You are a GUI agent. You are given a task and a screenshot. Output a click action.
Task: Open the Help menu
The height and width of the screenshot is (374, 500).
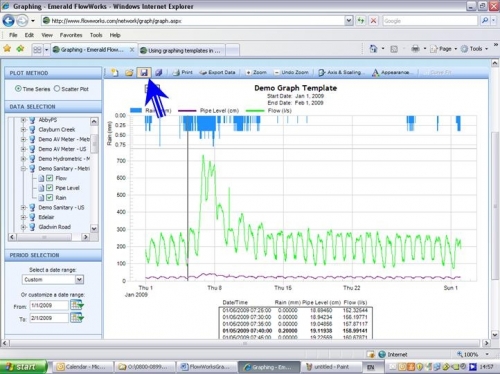pos(115,35)
